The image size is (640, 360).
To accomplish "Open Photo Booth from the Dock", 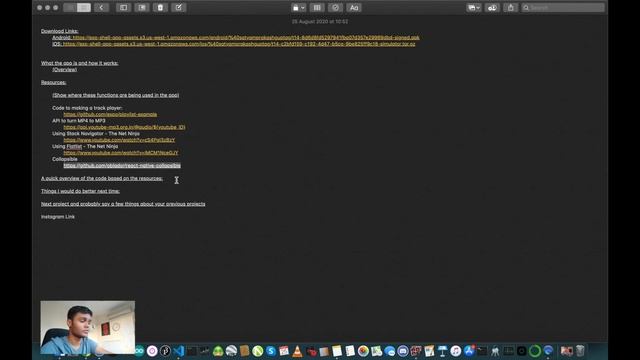I will click(416, 351).
